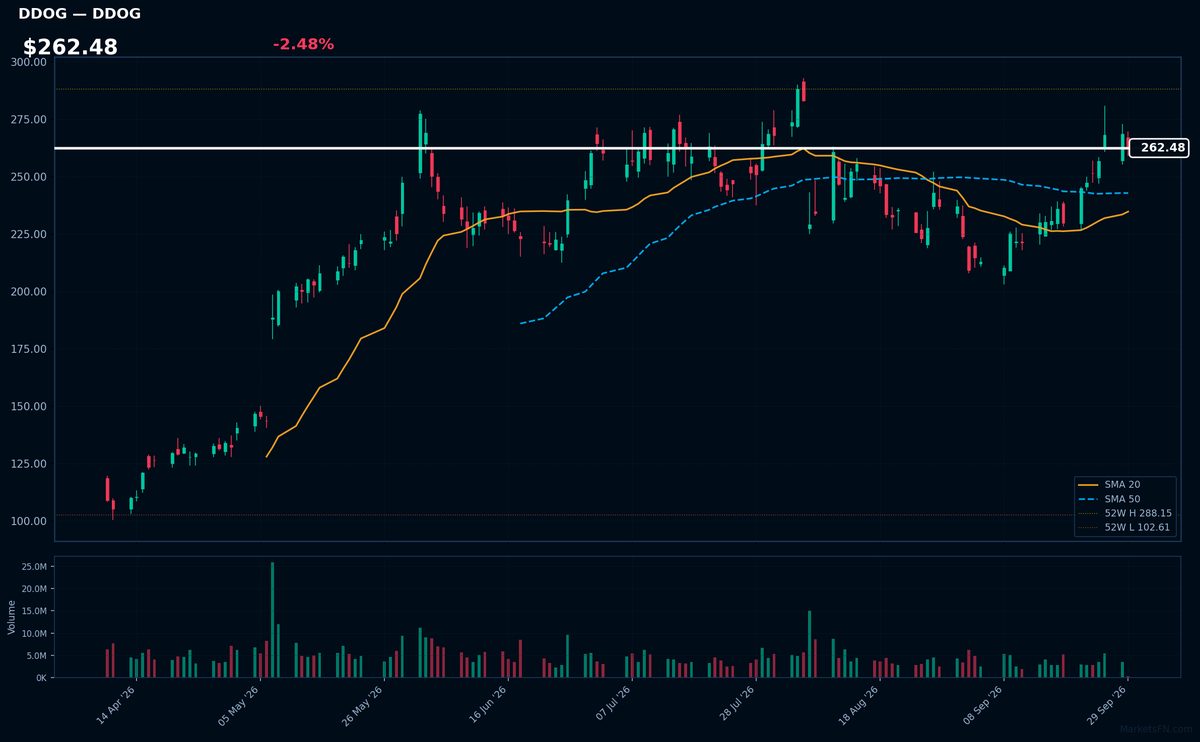This screenshot has width=1200, height=742.
Task: Click the tallest volume bar near 05 May
Action: pos(272,620)
